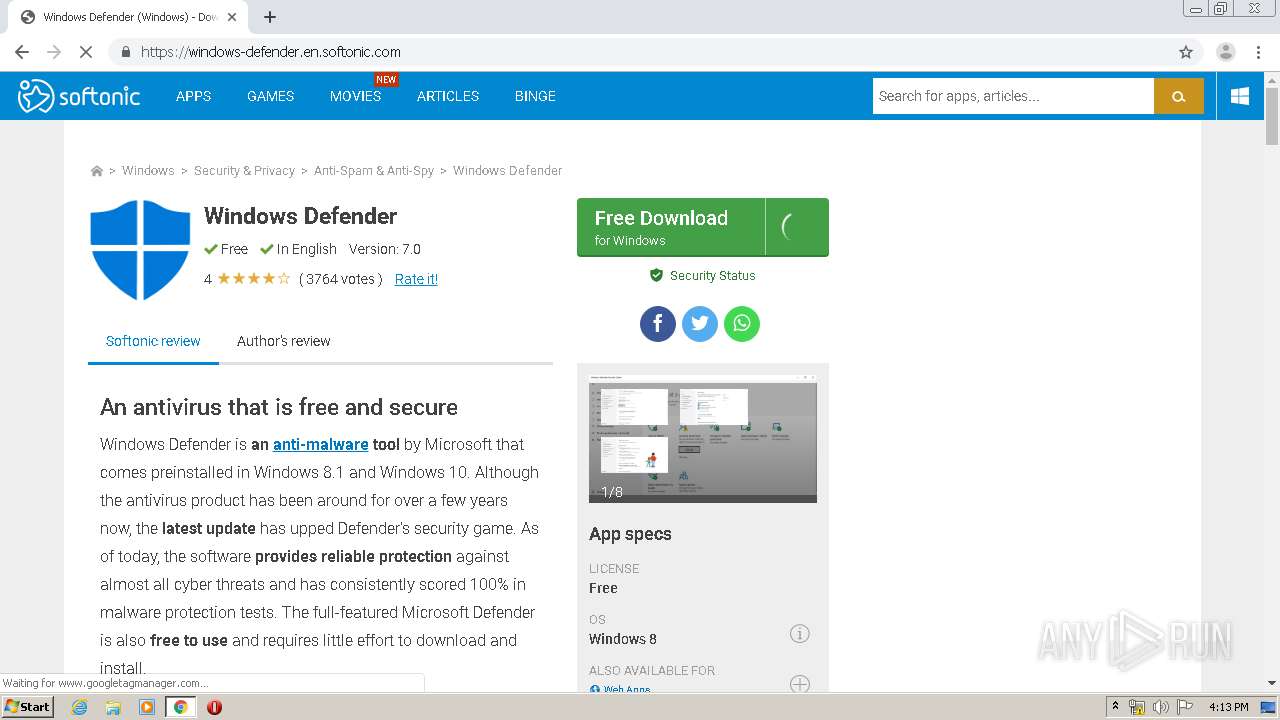The image size is (1280, 720).
Task: Click the breadcrumb home icon
Action: point(97,171)
